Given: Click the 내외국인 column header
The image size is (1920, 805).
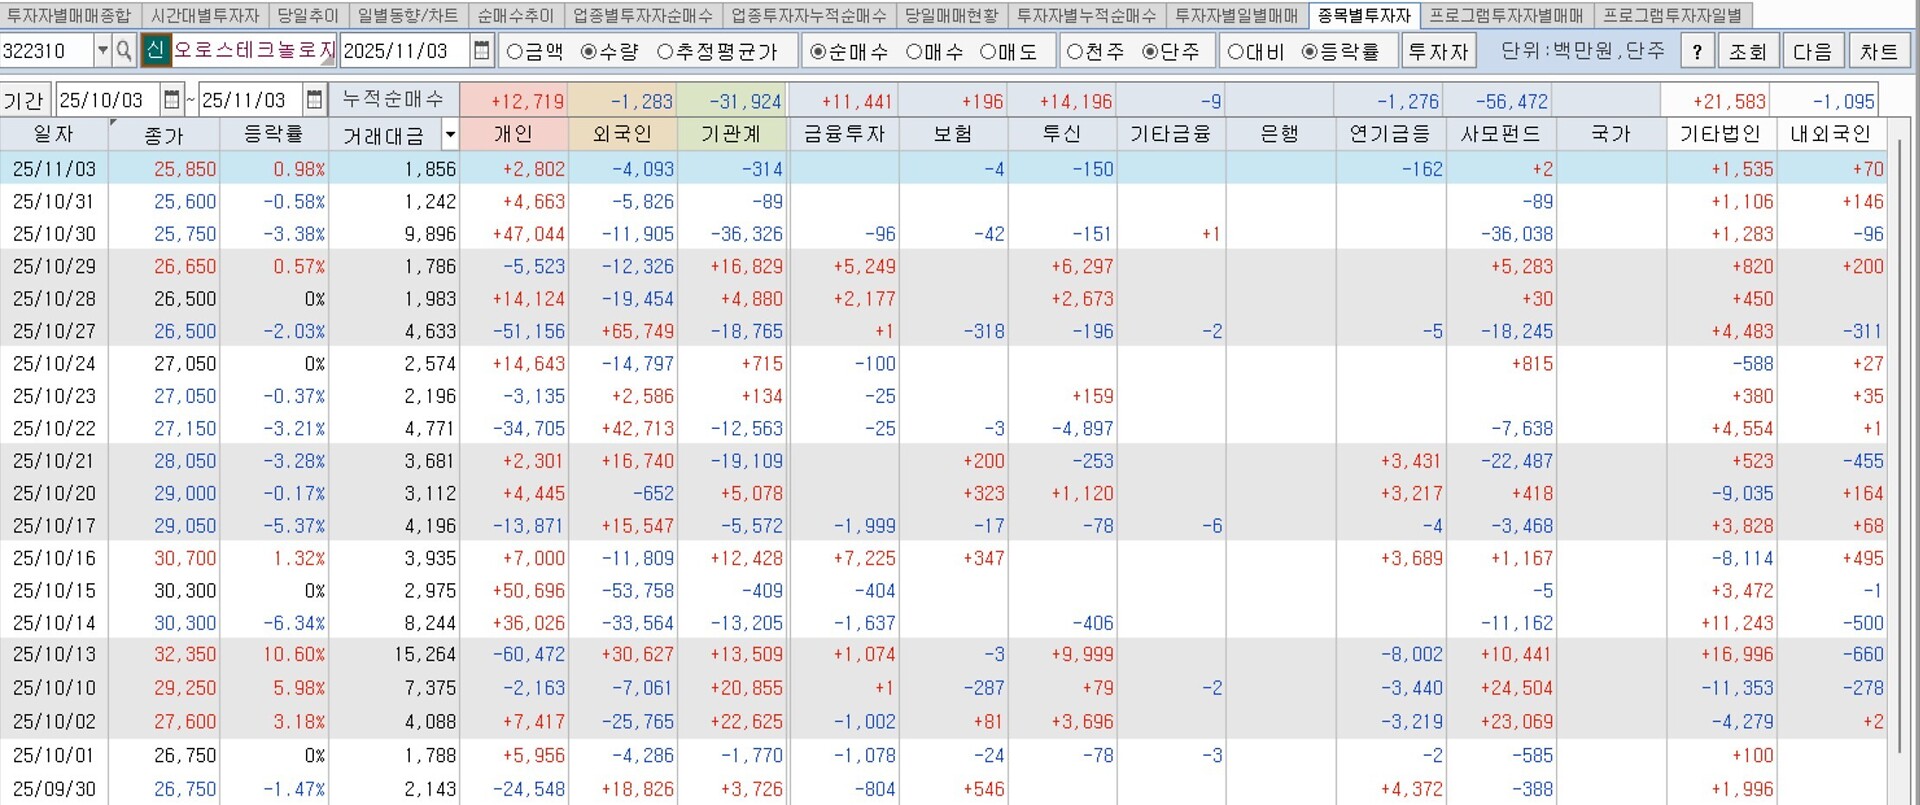Looking at the screenshot, I should [1830, 134].
